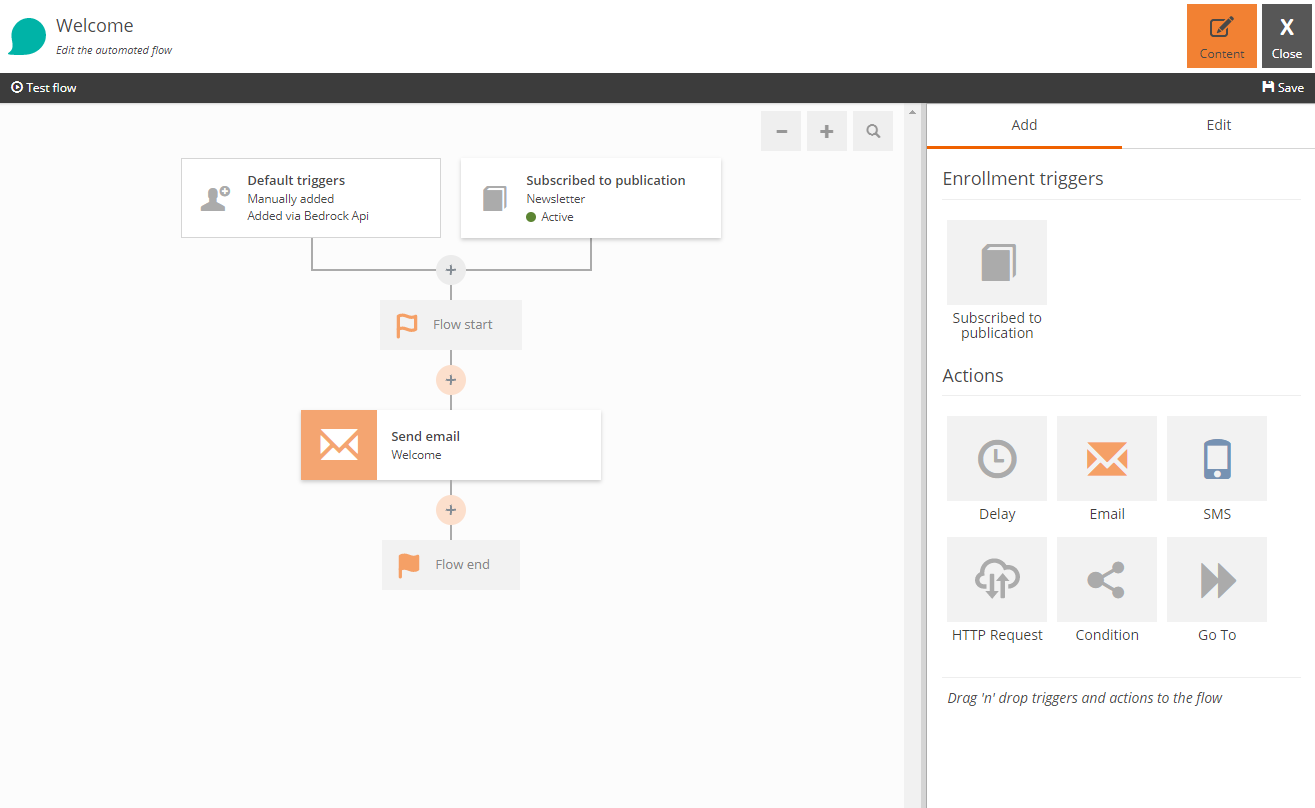Select the Delay action icon
Screen dimensions: 1315x808
[x=996, y=459]
